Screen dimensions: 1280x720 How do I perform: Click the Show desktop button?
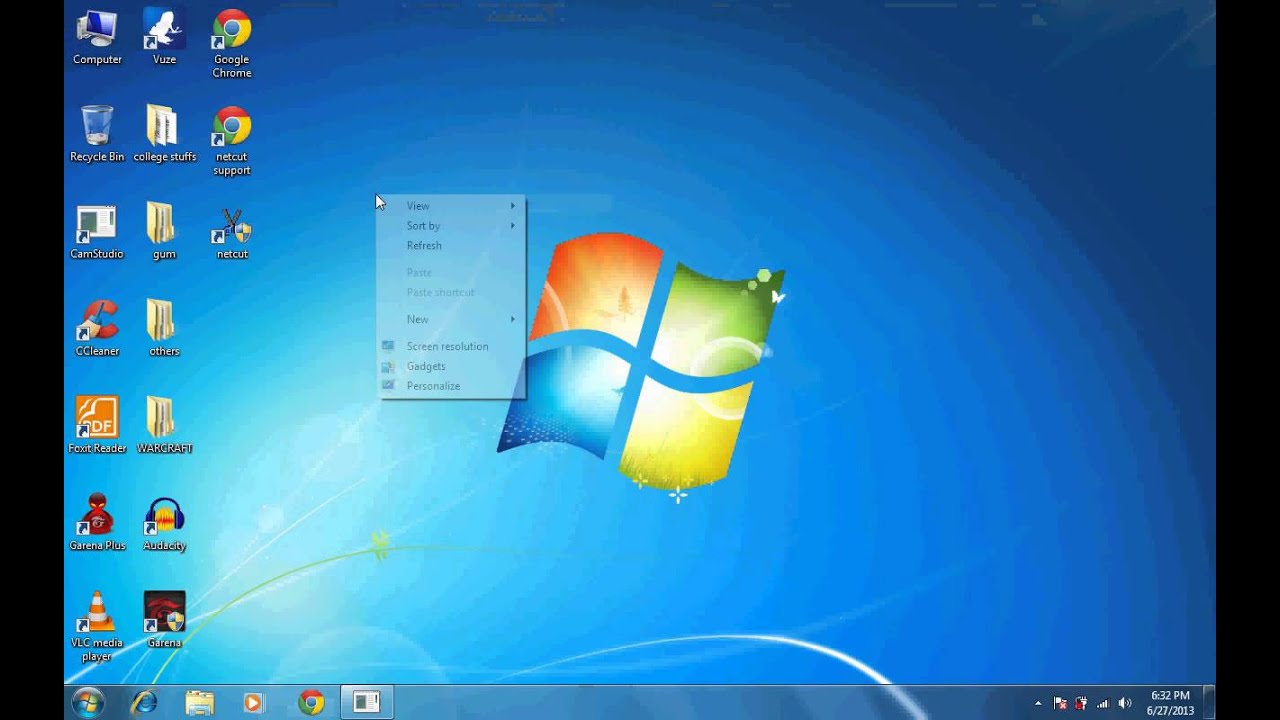[1209, 703]
